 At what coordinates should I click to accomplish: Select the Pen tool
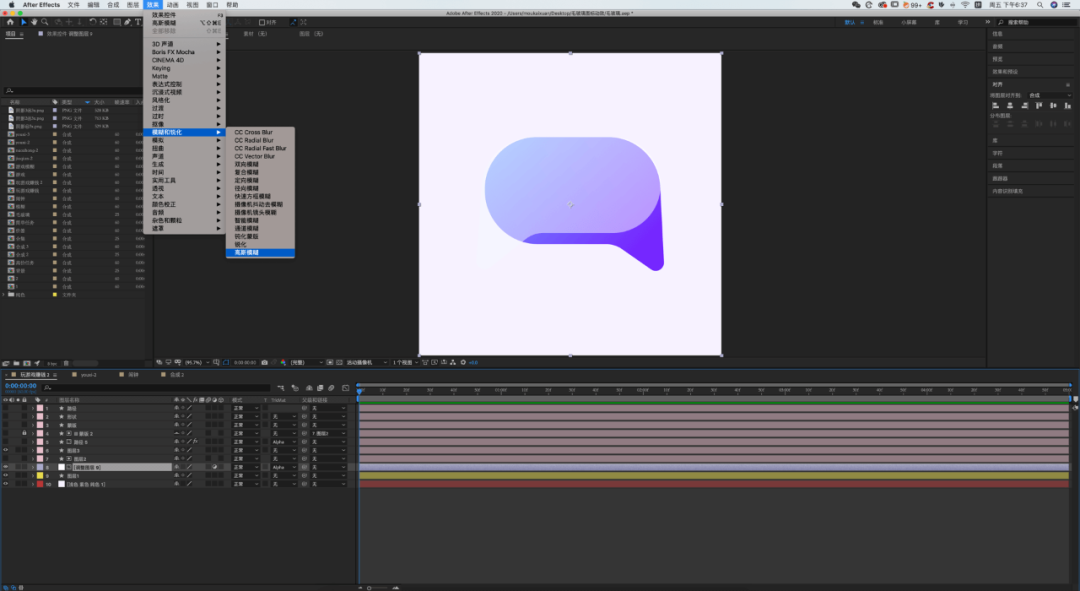point(127,22)
